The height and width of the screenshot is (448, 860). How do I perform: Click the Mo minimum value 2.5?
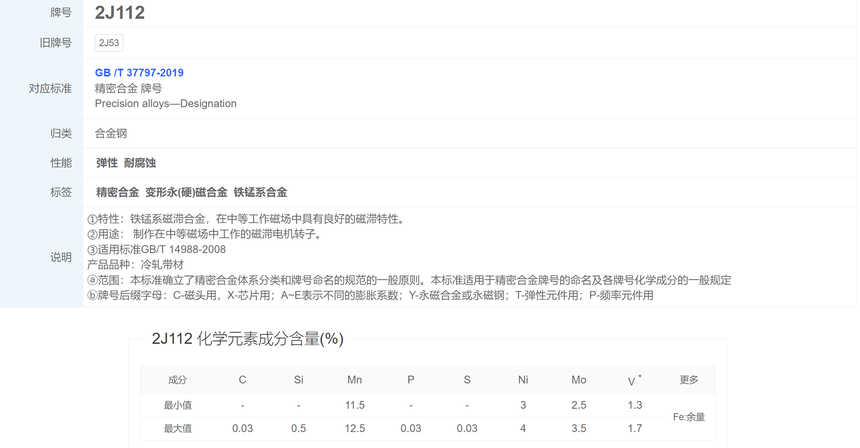click(579, 405)
